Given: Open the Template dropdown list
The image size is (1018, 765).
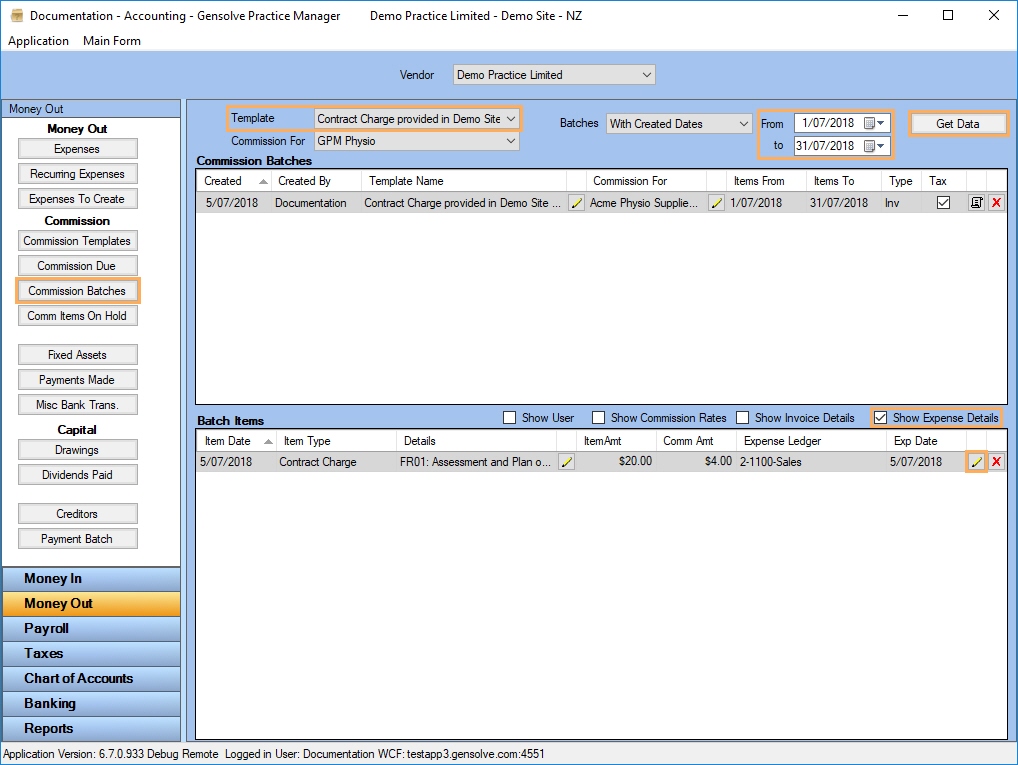Looking at the screenshot, I should click(x=511, y=119).
